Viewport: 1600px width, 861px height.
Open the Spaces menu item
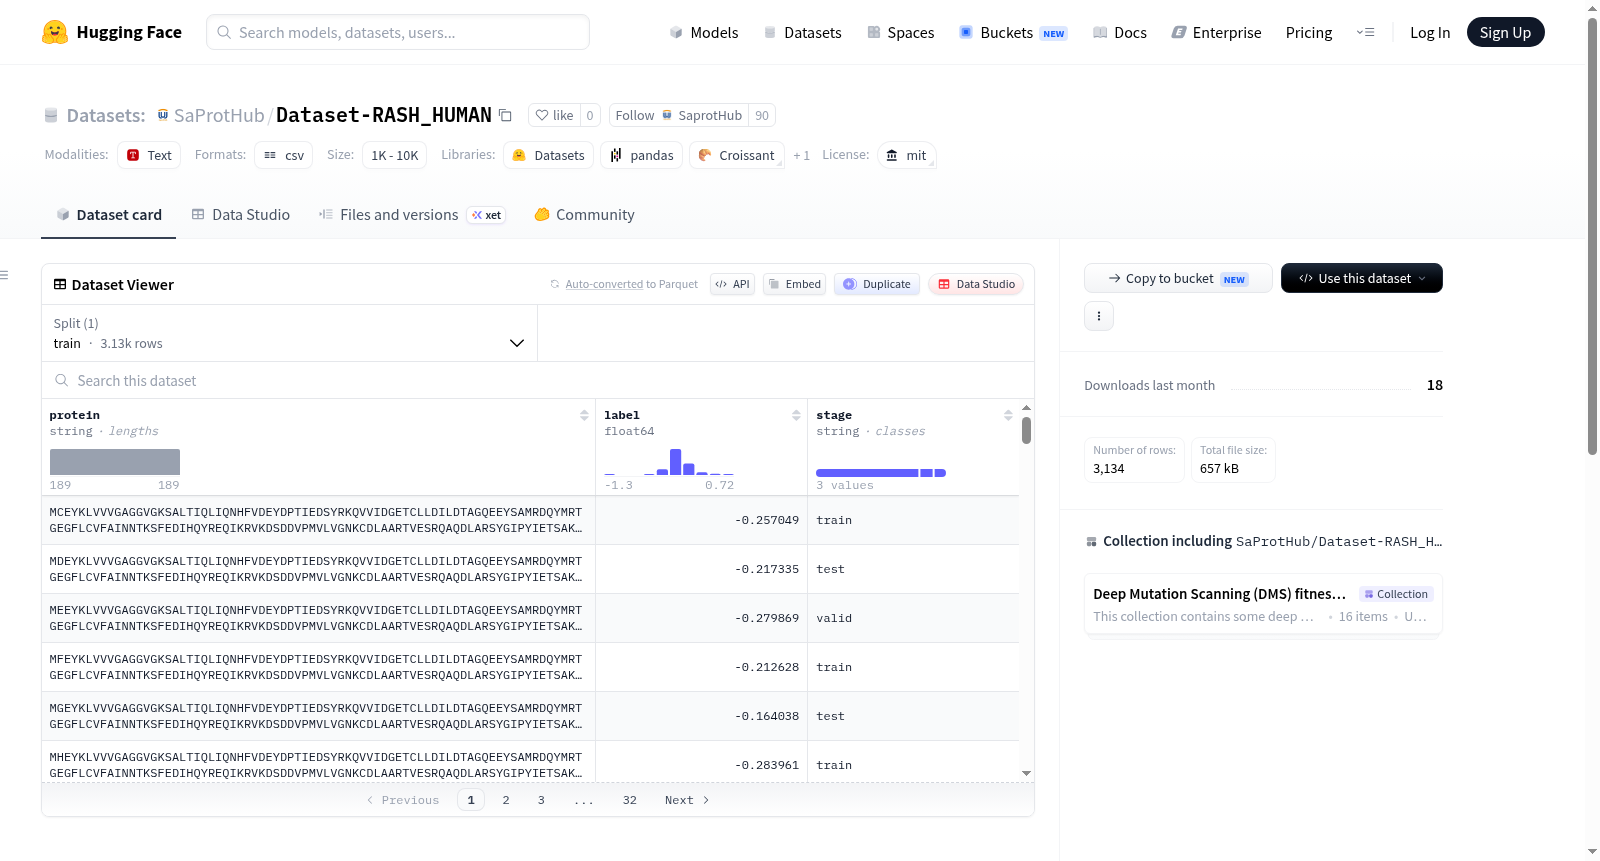point(900,32)
